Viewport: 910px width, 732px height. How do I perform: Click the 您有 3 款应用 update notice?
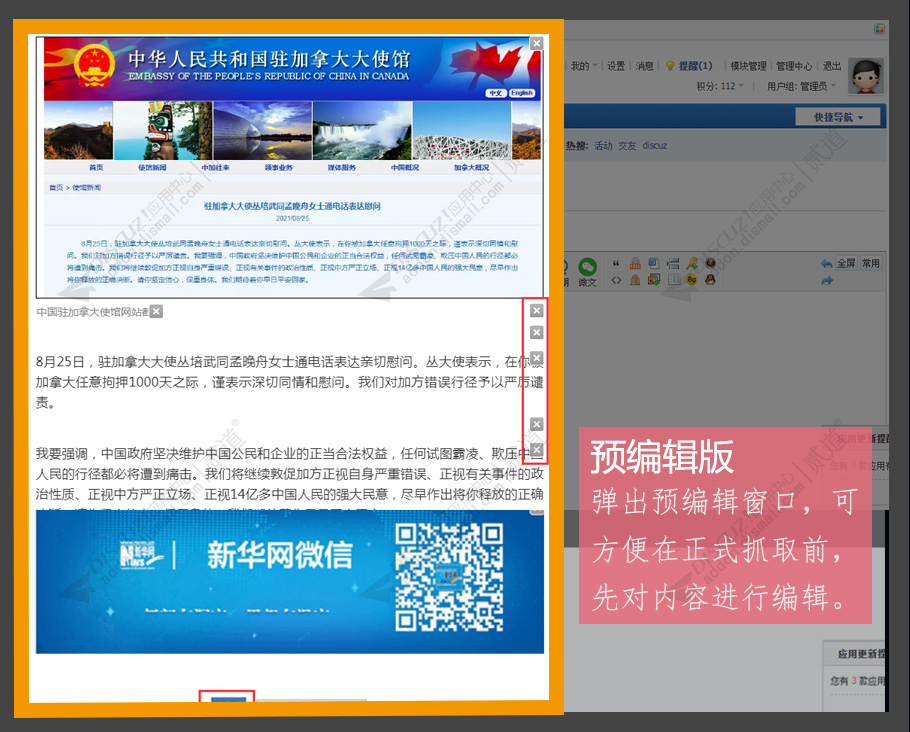pyautogui.click(x=858, y=680)
